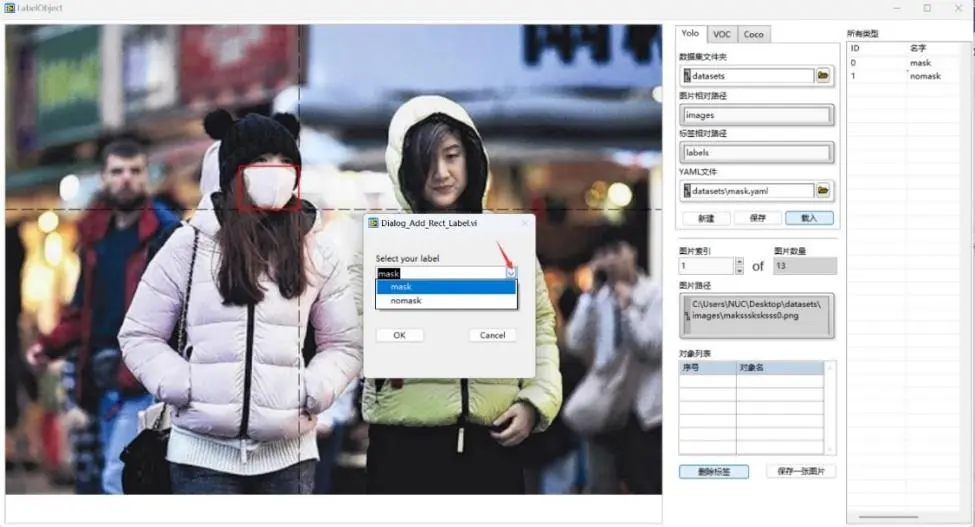The height and width of the screenshot is (527, 975).
Task: Click the 保存 (Save) button
Action: click(x=757, y=218)
